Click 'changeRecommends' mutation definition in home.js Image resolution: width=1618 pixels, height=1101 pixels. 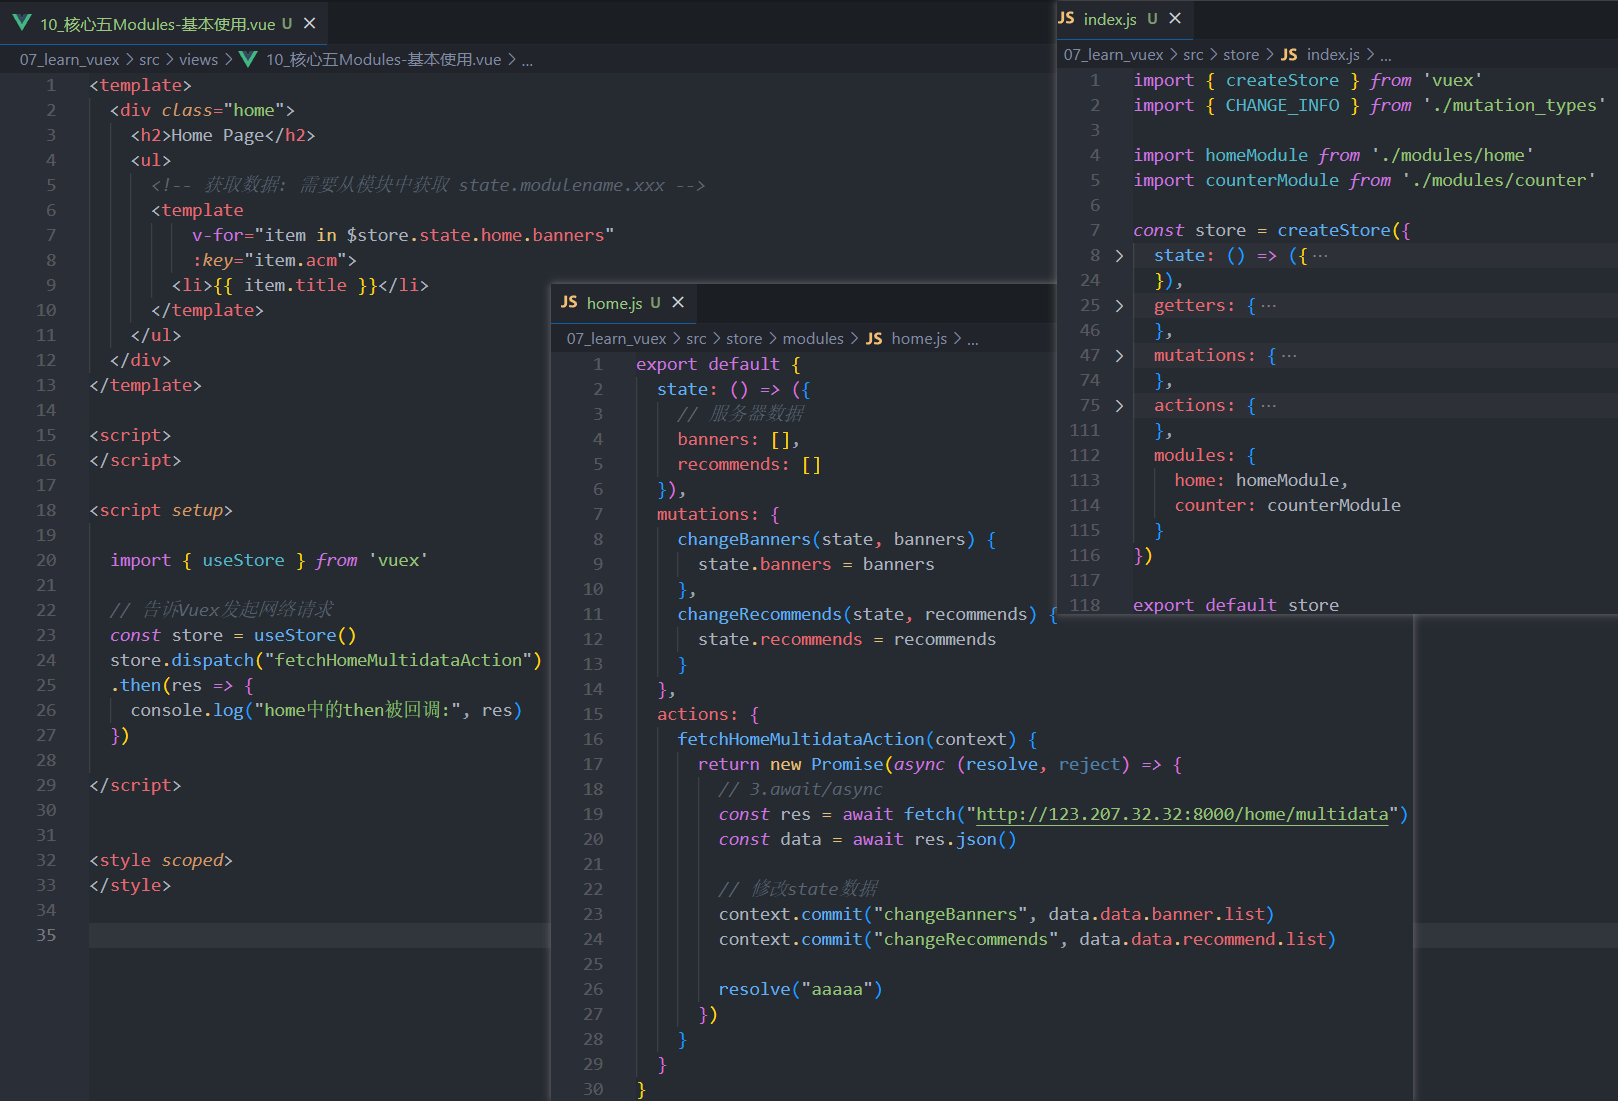tap(759, 614)
